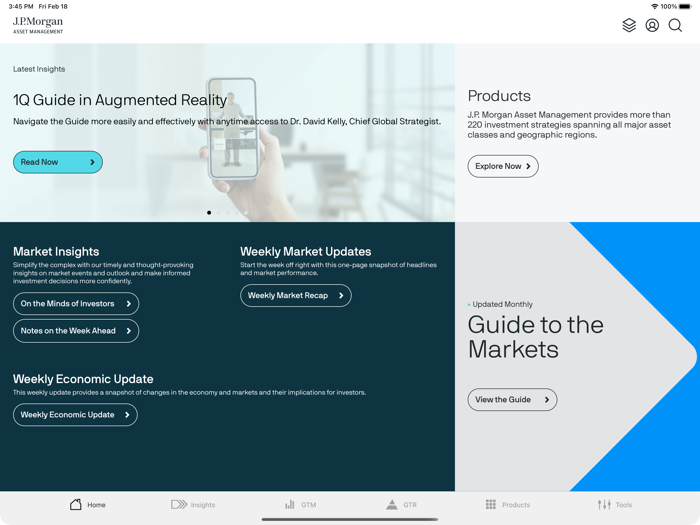Screen dimensions: 700x525
Task: Tap the GTM bar chart icon
Action: [290, 504]
